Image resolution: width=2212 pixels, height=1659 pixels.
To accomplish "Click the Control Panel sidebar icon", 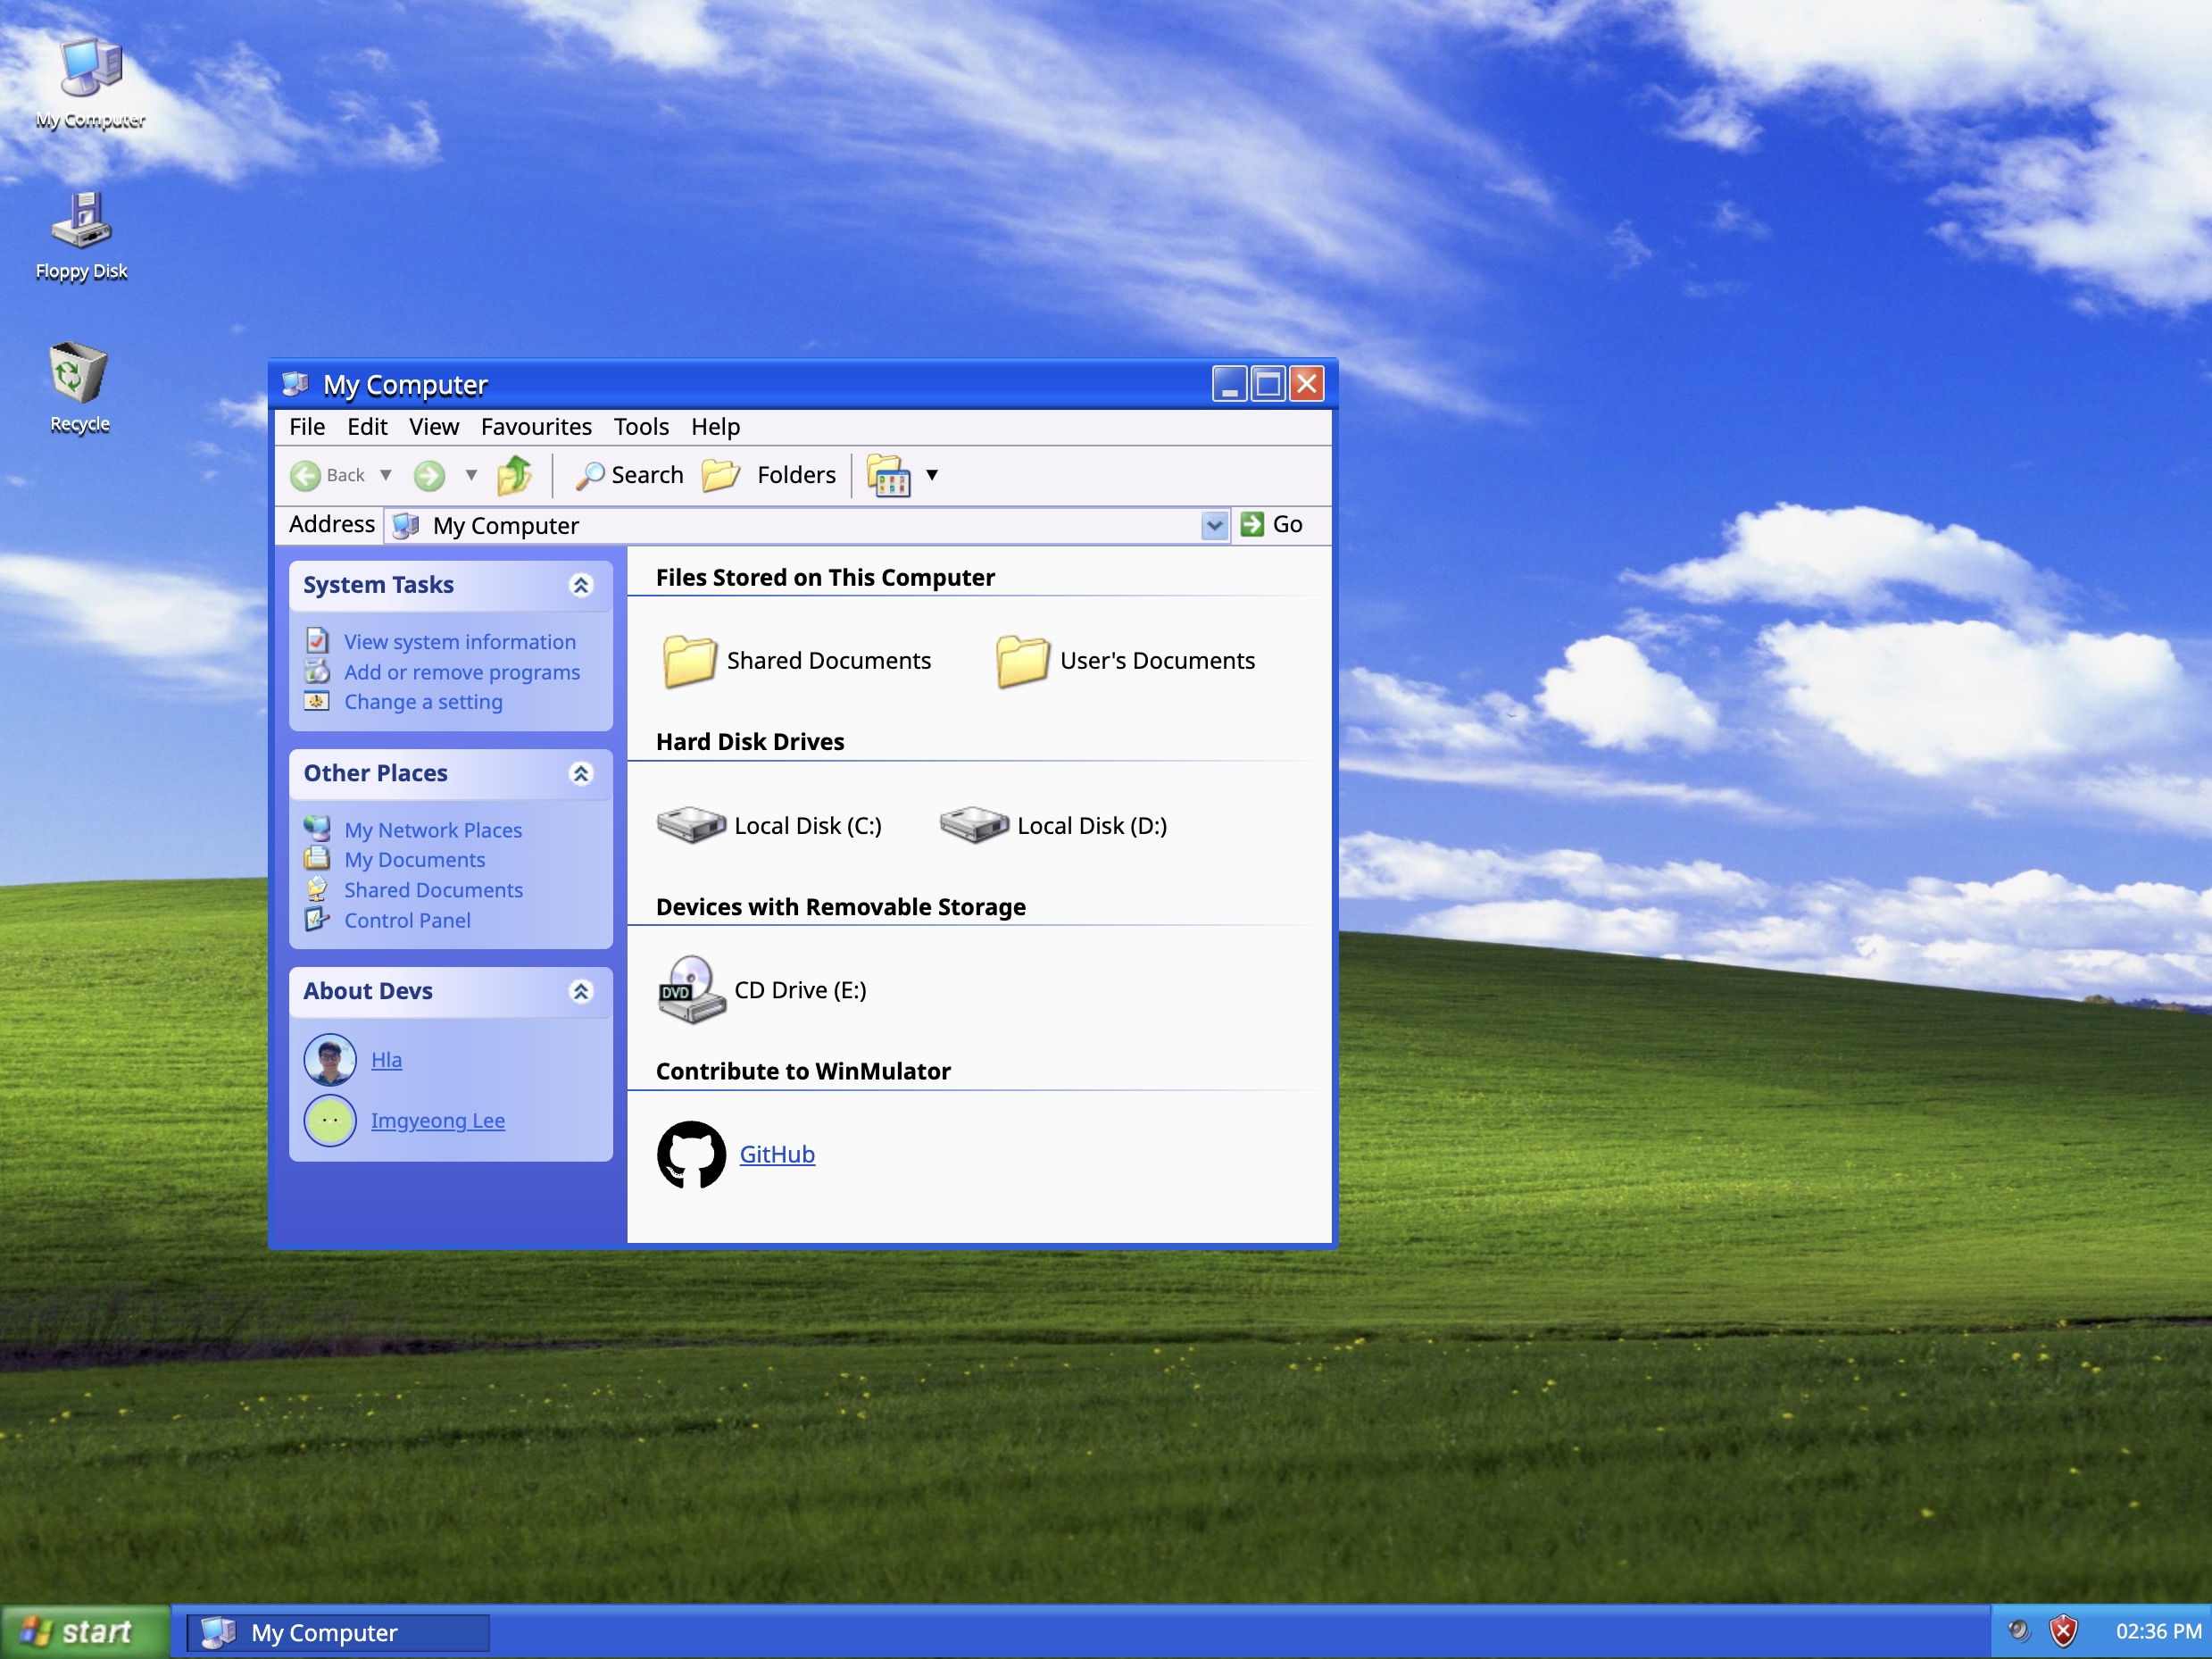I will (317, 918).
